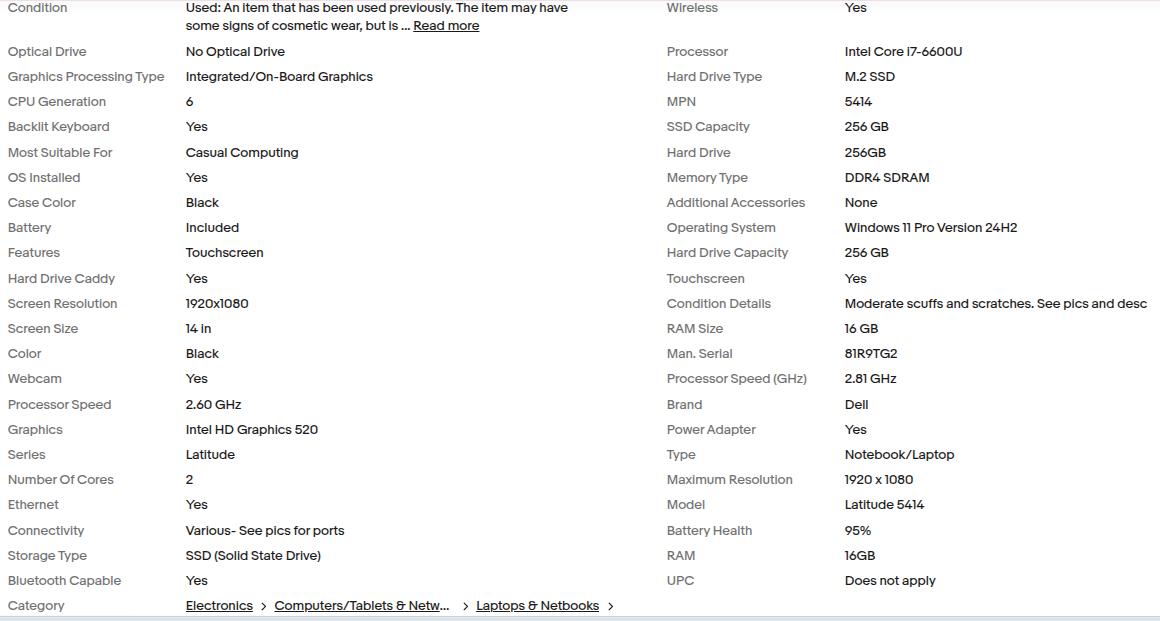Click the 'Notebook/Laptop' type value
This screenshot has width=1160, height=621.
(x=900, y=455)
